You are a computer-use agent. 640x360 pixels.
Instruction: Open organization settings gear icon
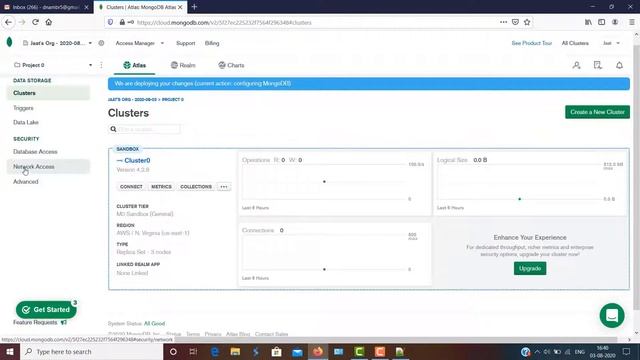coord(101,43)
